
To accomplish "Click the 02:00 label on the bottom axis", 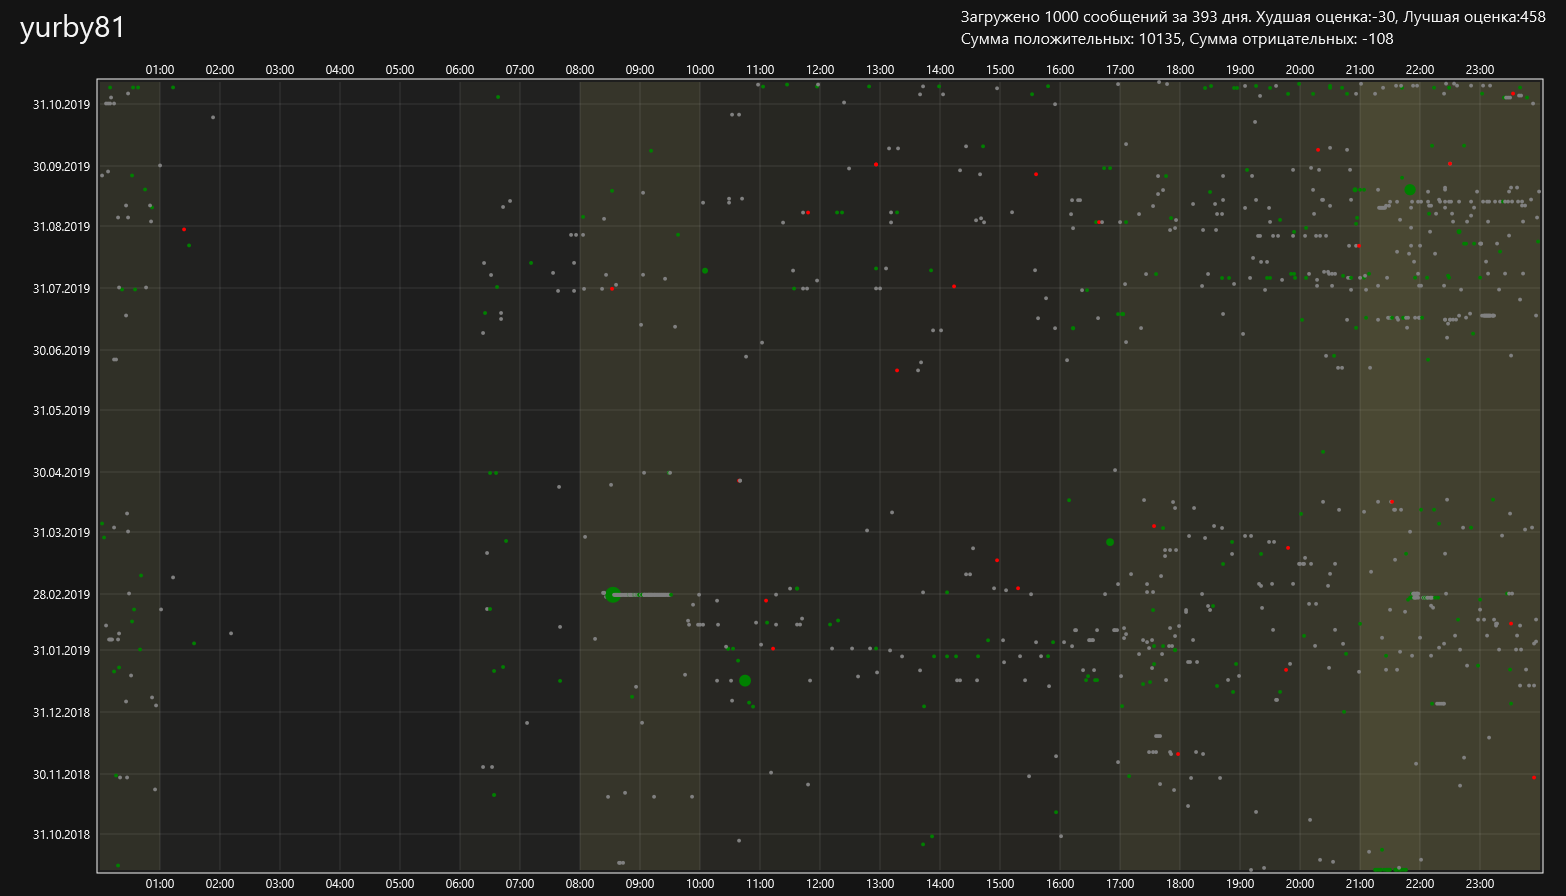I will coord(220,884).
